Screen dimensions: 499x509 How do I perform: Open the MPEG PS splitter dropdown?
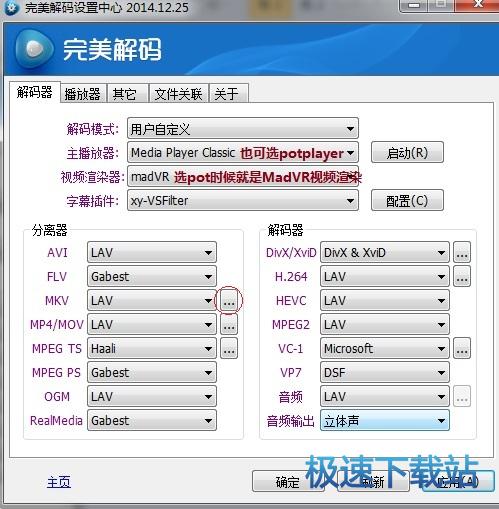point(152,373)
